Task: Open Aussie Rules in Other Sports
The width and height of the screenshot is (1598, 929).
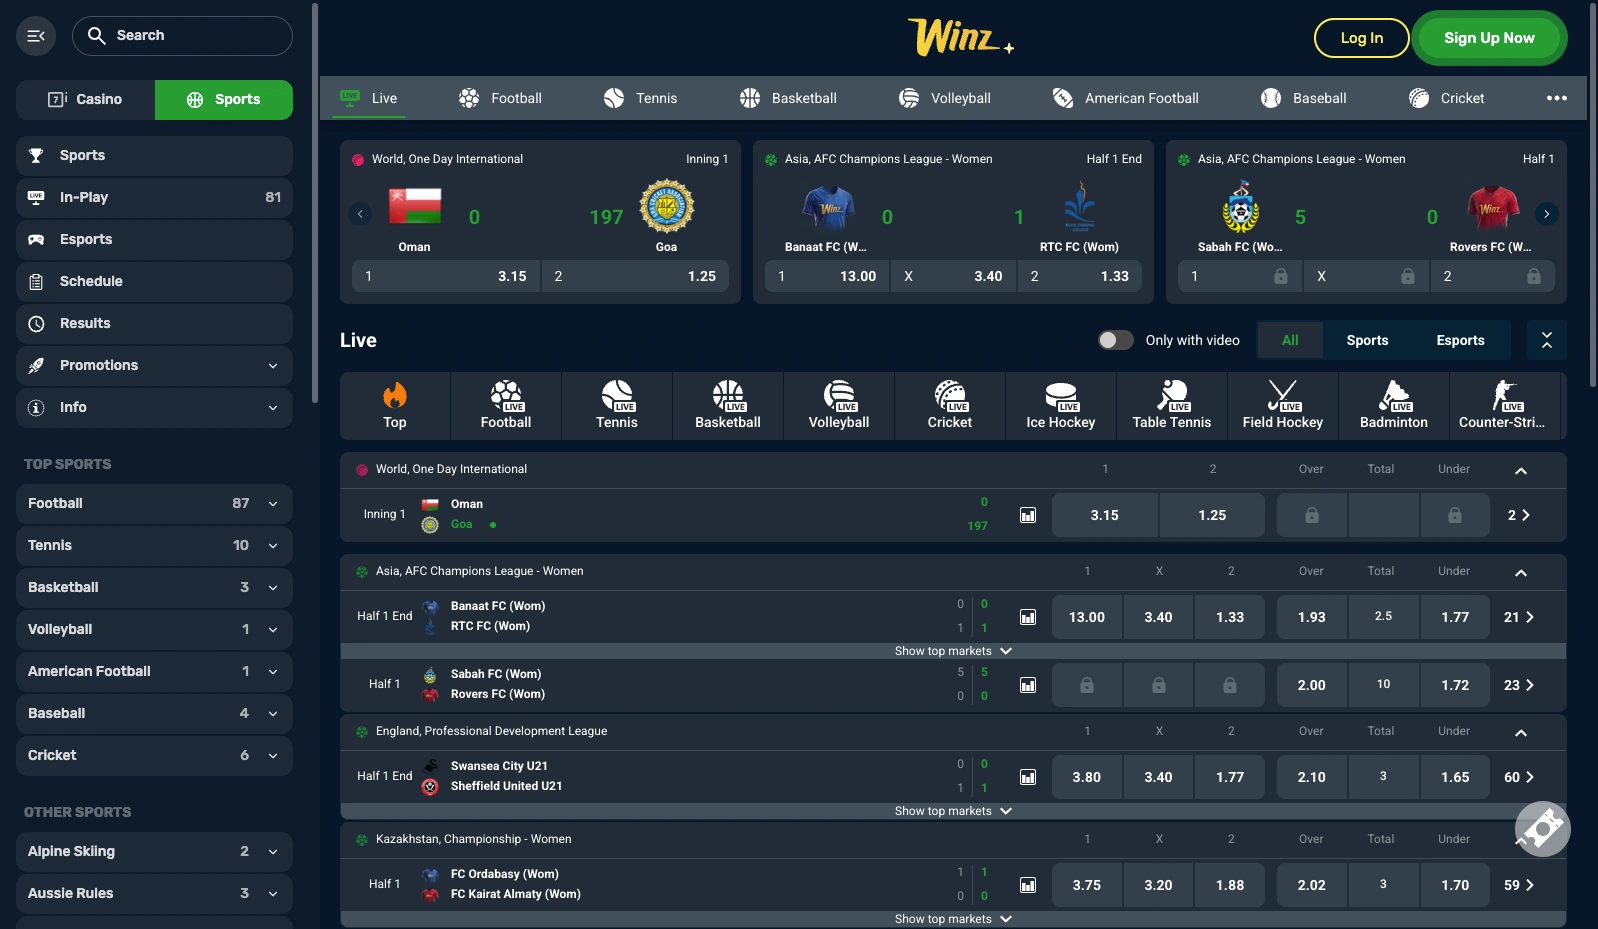Action: coord(154,893)
